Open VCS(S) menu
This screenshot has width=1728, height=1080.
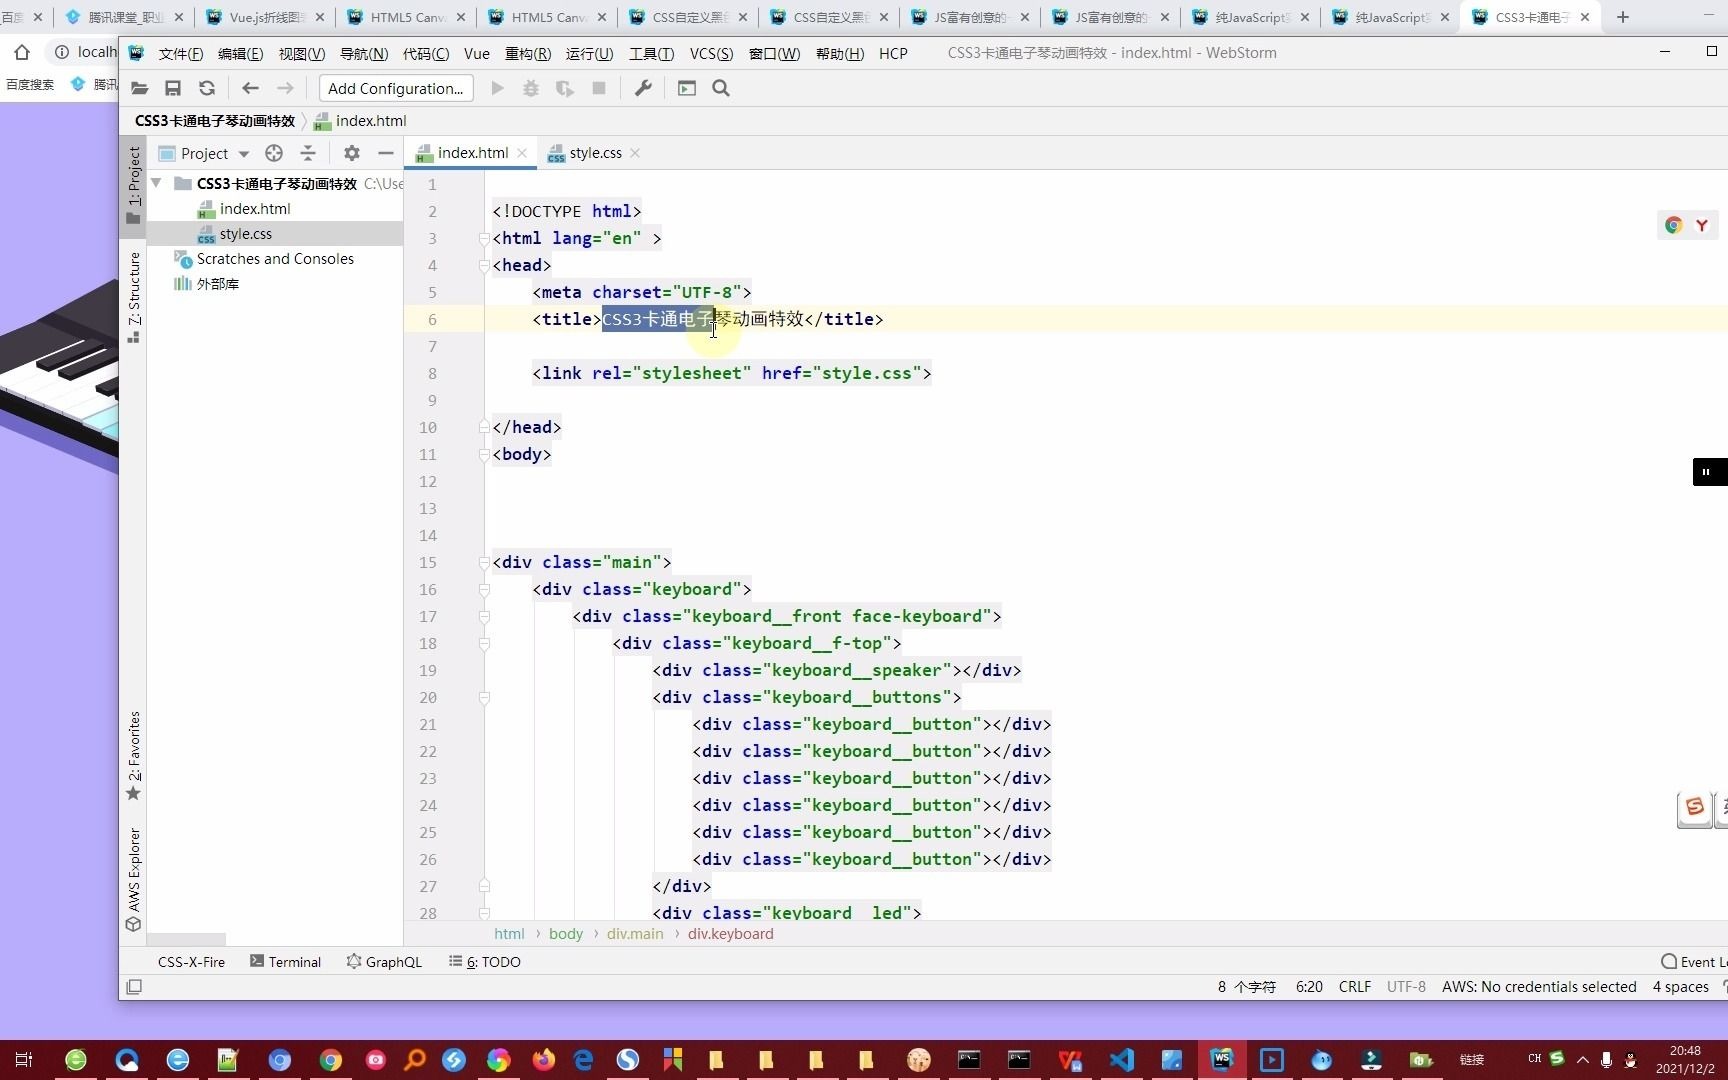(x=711, y=53)
